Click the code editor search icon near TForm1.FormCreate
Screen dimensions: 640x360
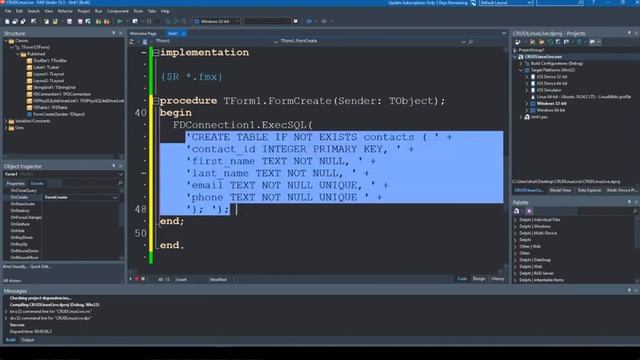tap(471, 42)
